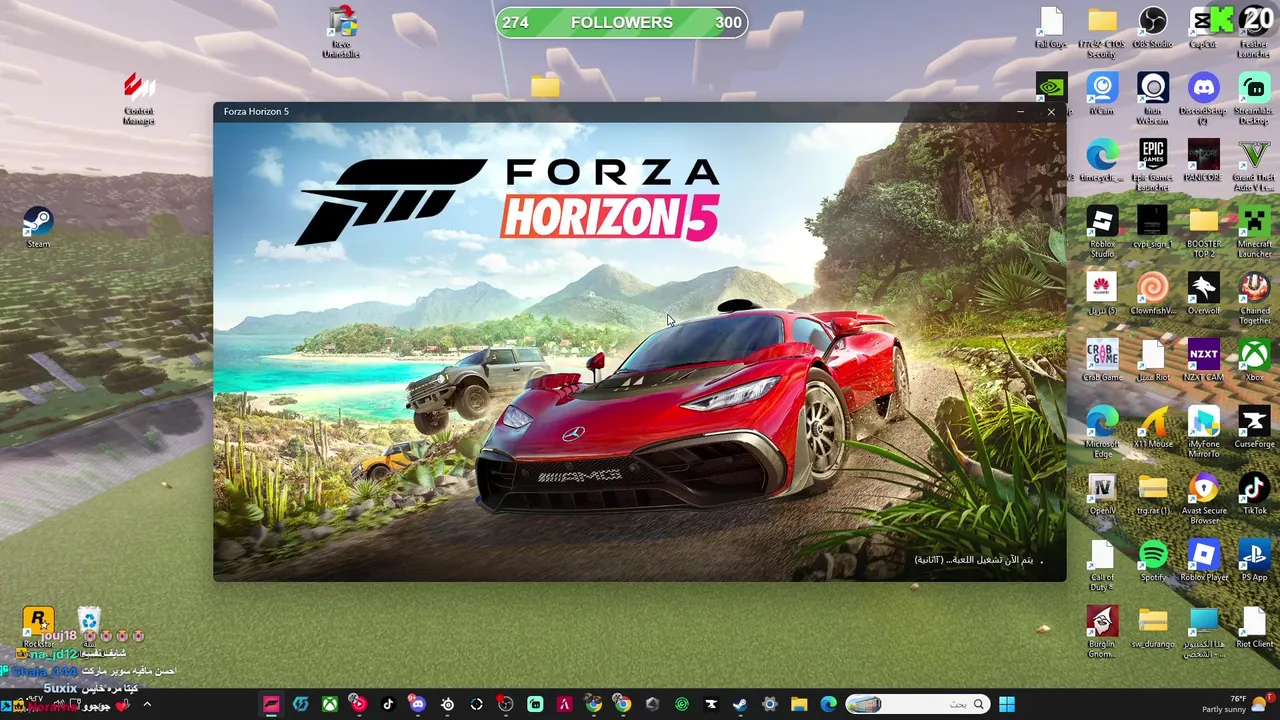Open the ClownfishVoice desktop shortcut

(1152, 295)
